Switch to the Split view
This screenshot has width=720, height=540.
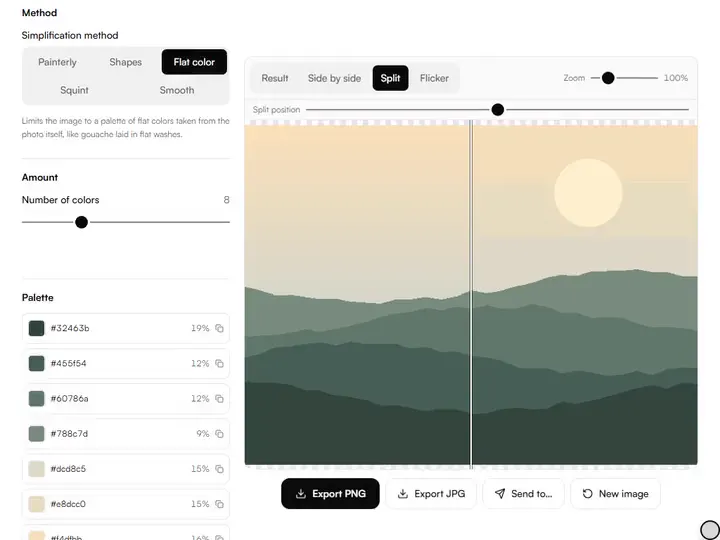coord(390,78)
